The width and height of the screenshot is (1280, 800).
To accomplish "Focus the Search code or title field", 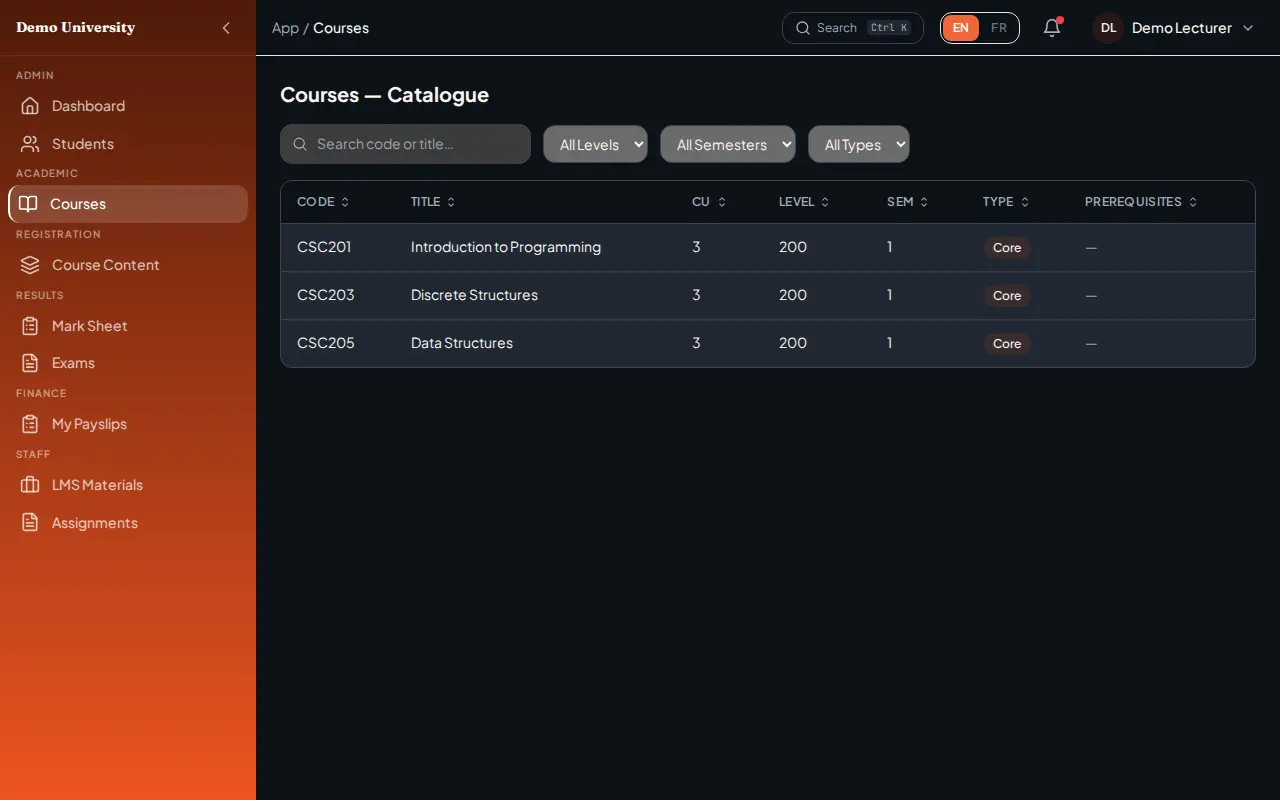I will 405,144.
